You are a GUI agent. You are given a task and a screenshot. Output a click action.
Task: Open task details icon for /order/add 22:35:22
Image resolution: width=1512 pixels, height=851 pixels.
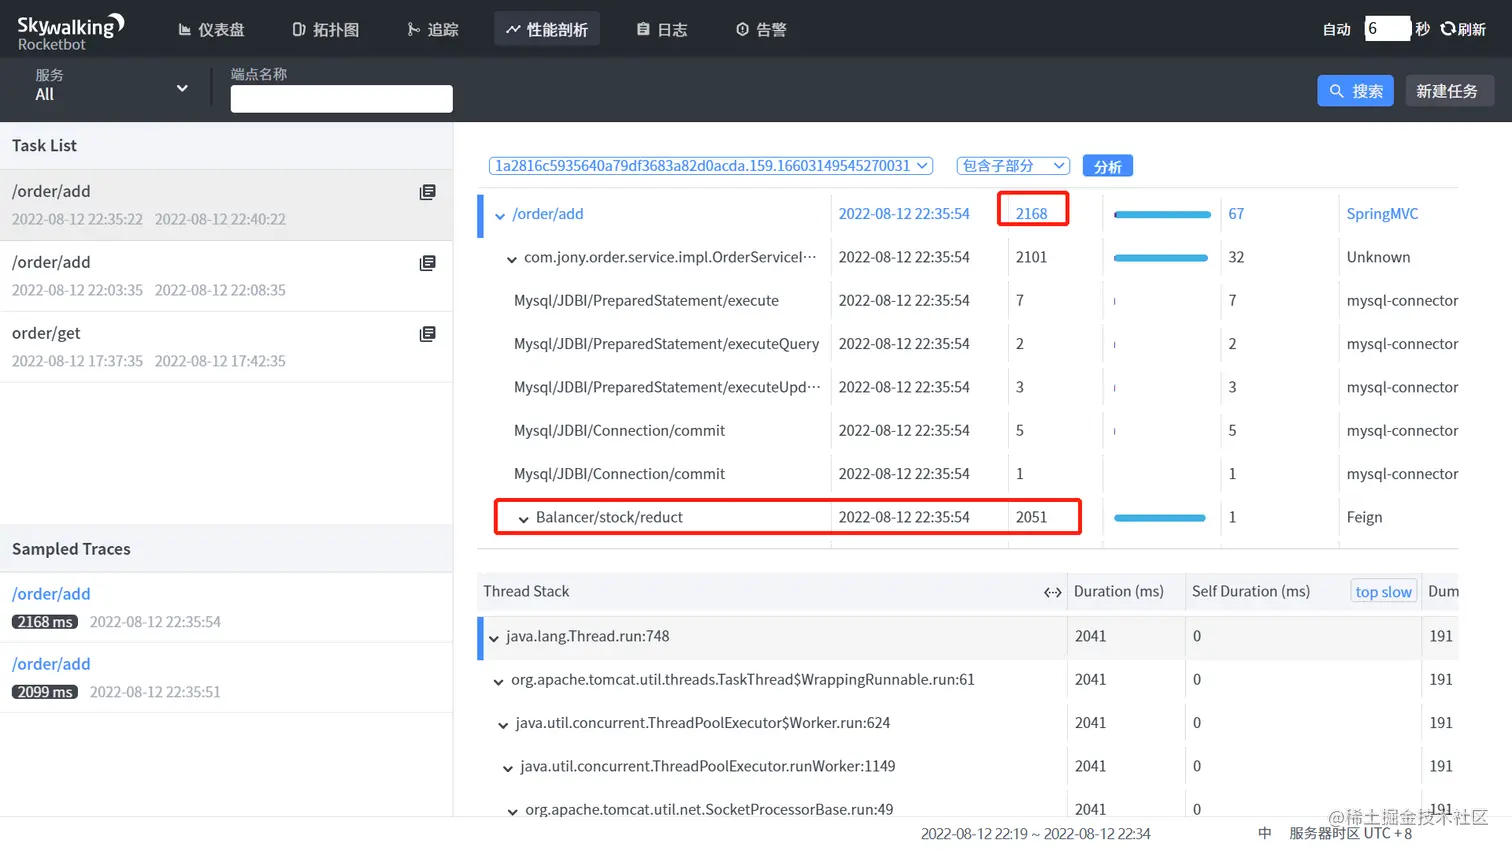[x=428, y=192]
